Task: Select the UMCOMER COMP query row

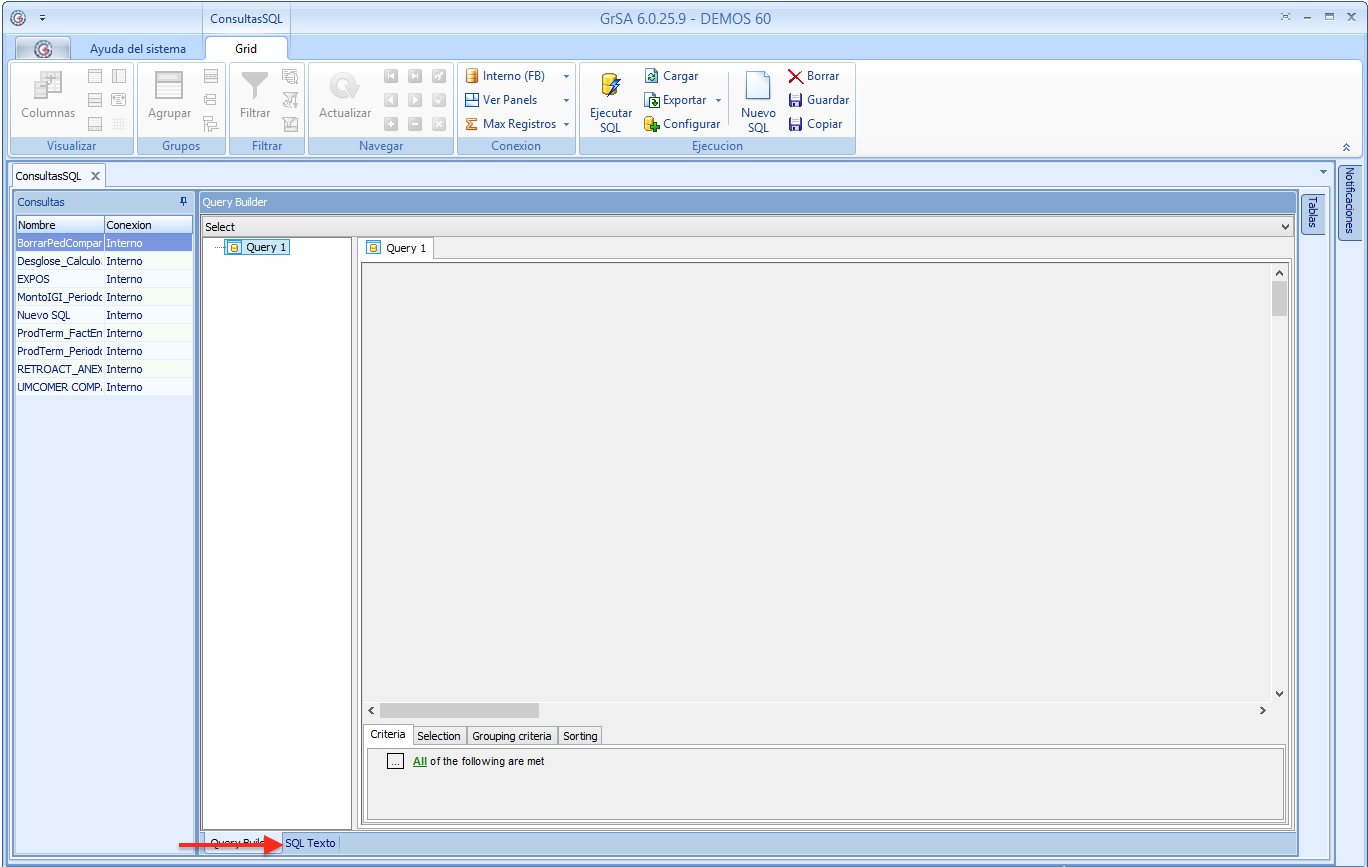Action: click(x=104, y=387)
